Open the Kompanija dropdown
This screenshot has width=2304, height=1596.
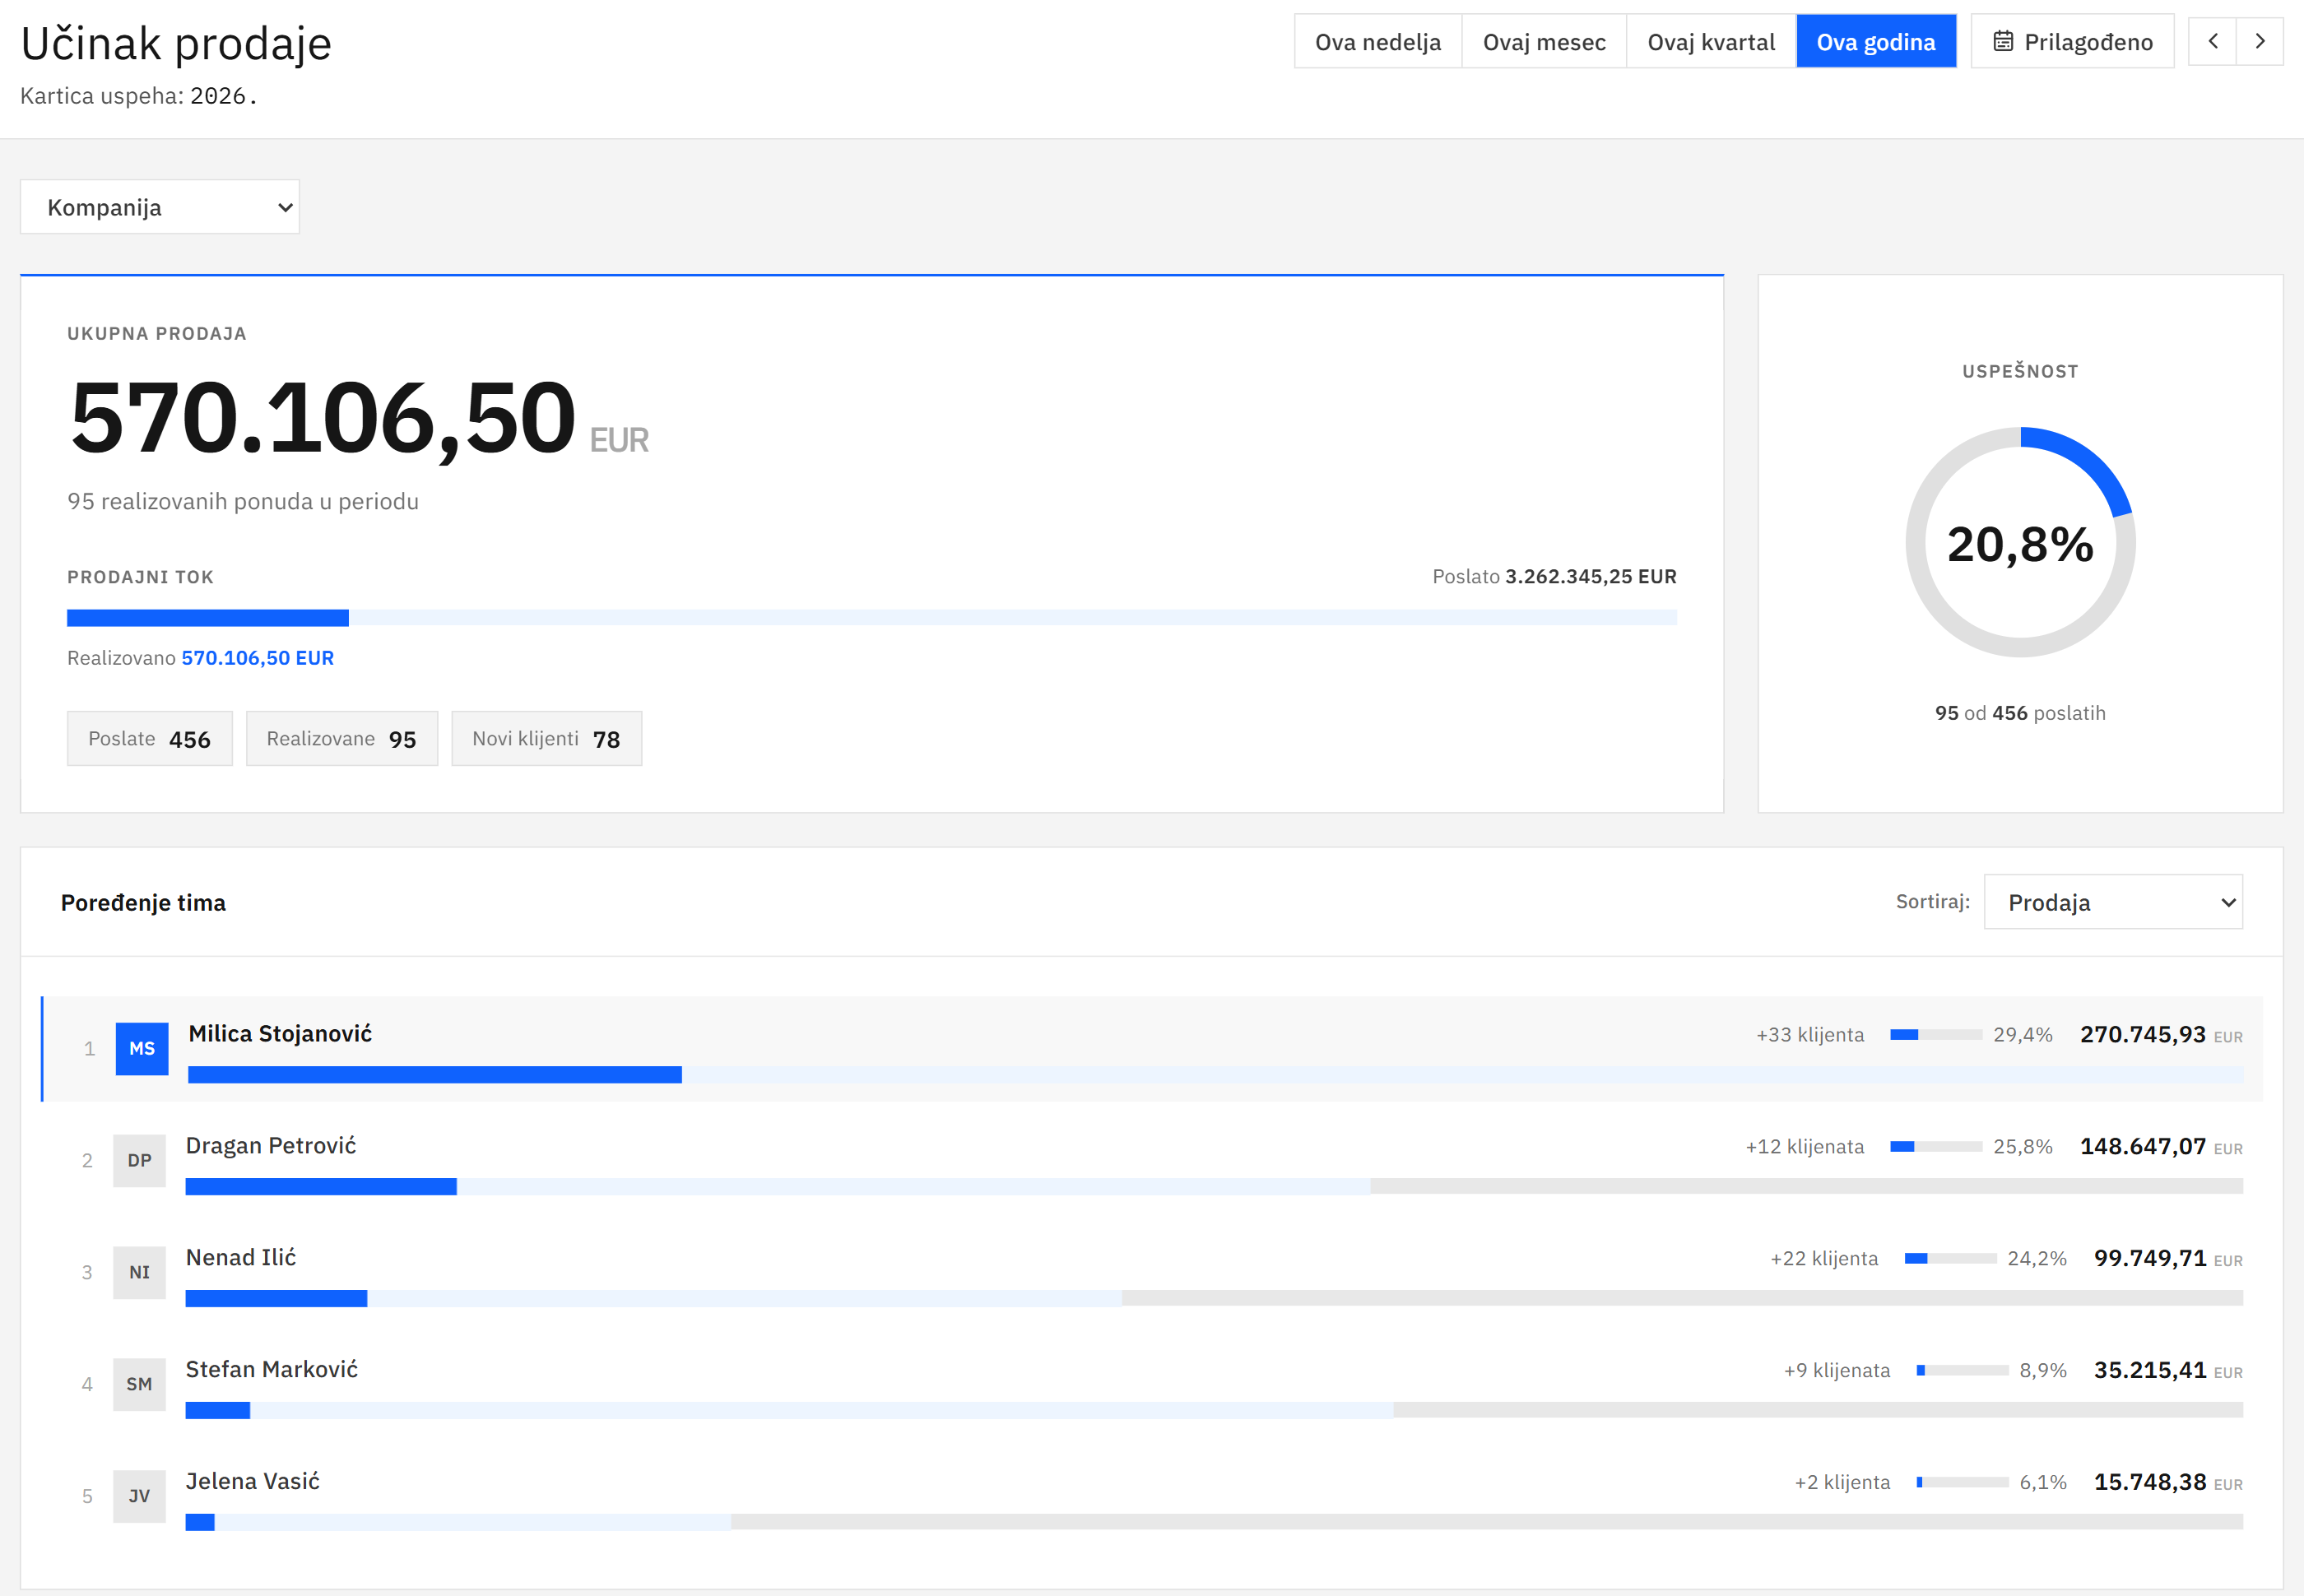point(160,207)
